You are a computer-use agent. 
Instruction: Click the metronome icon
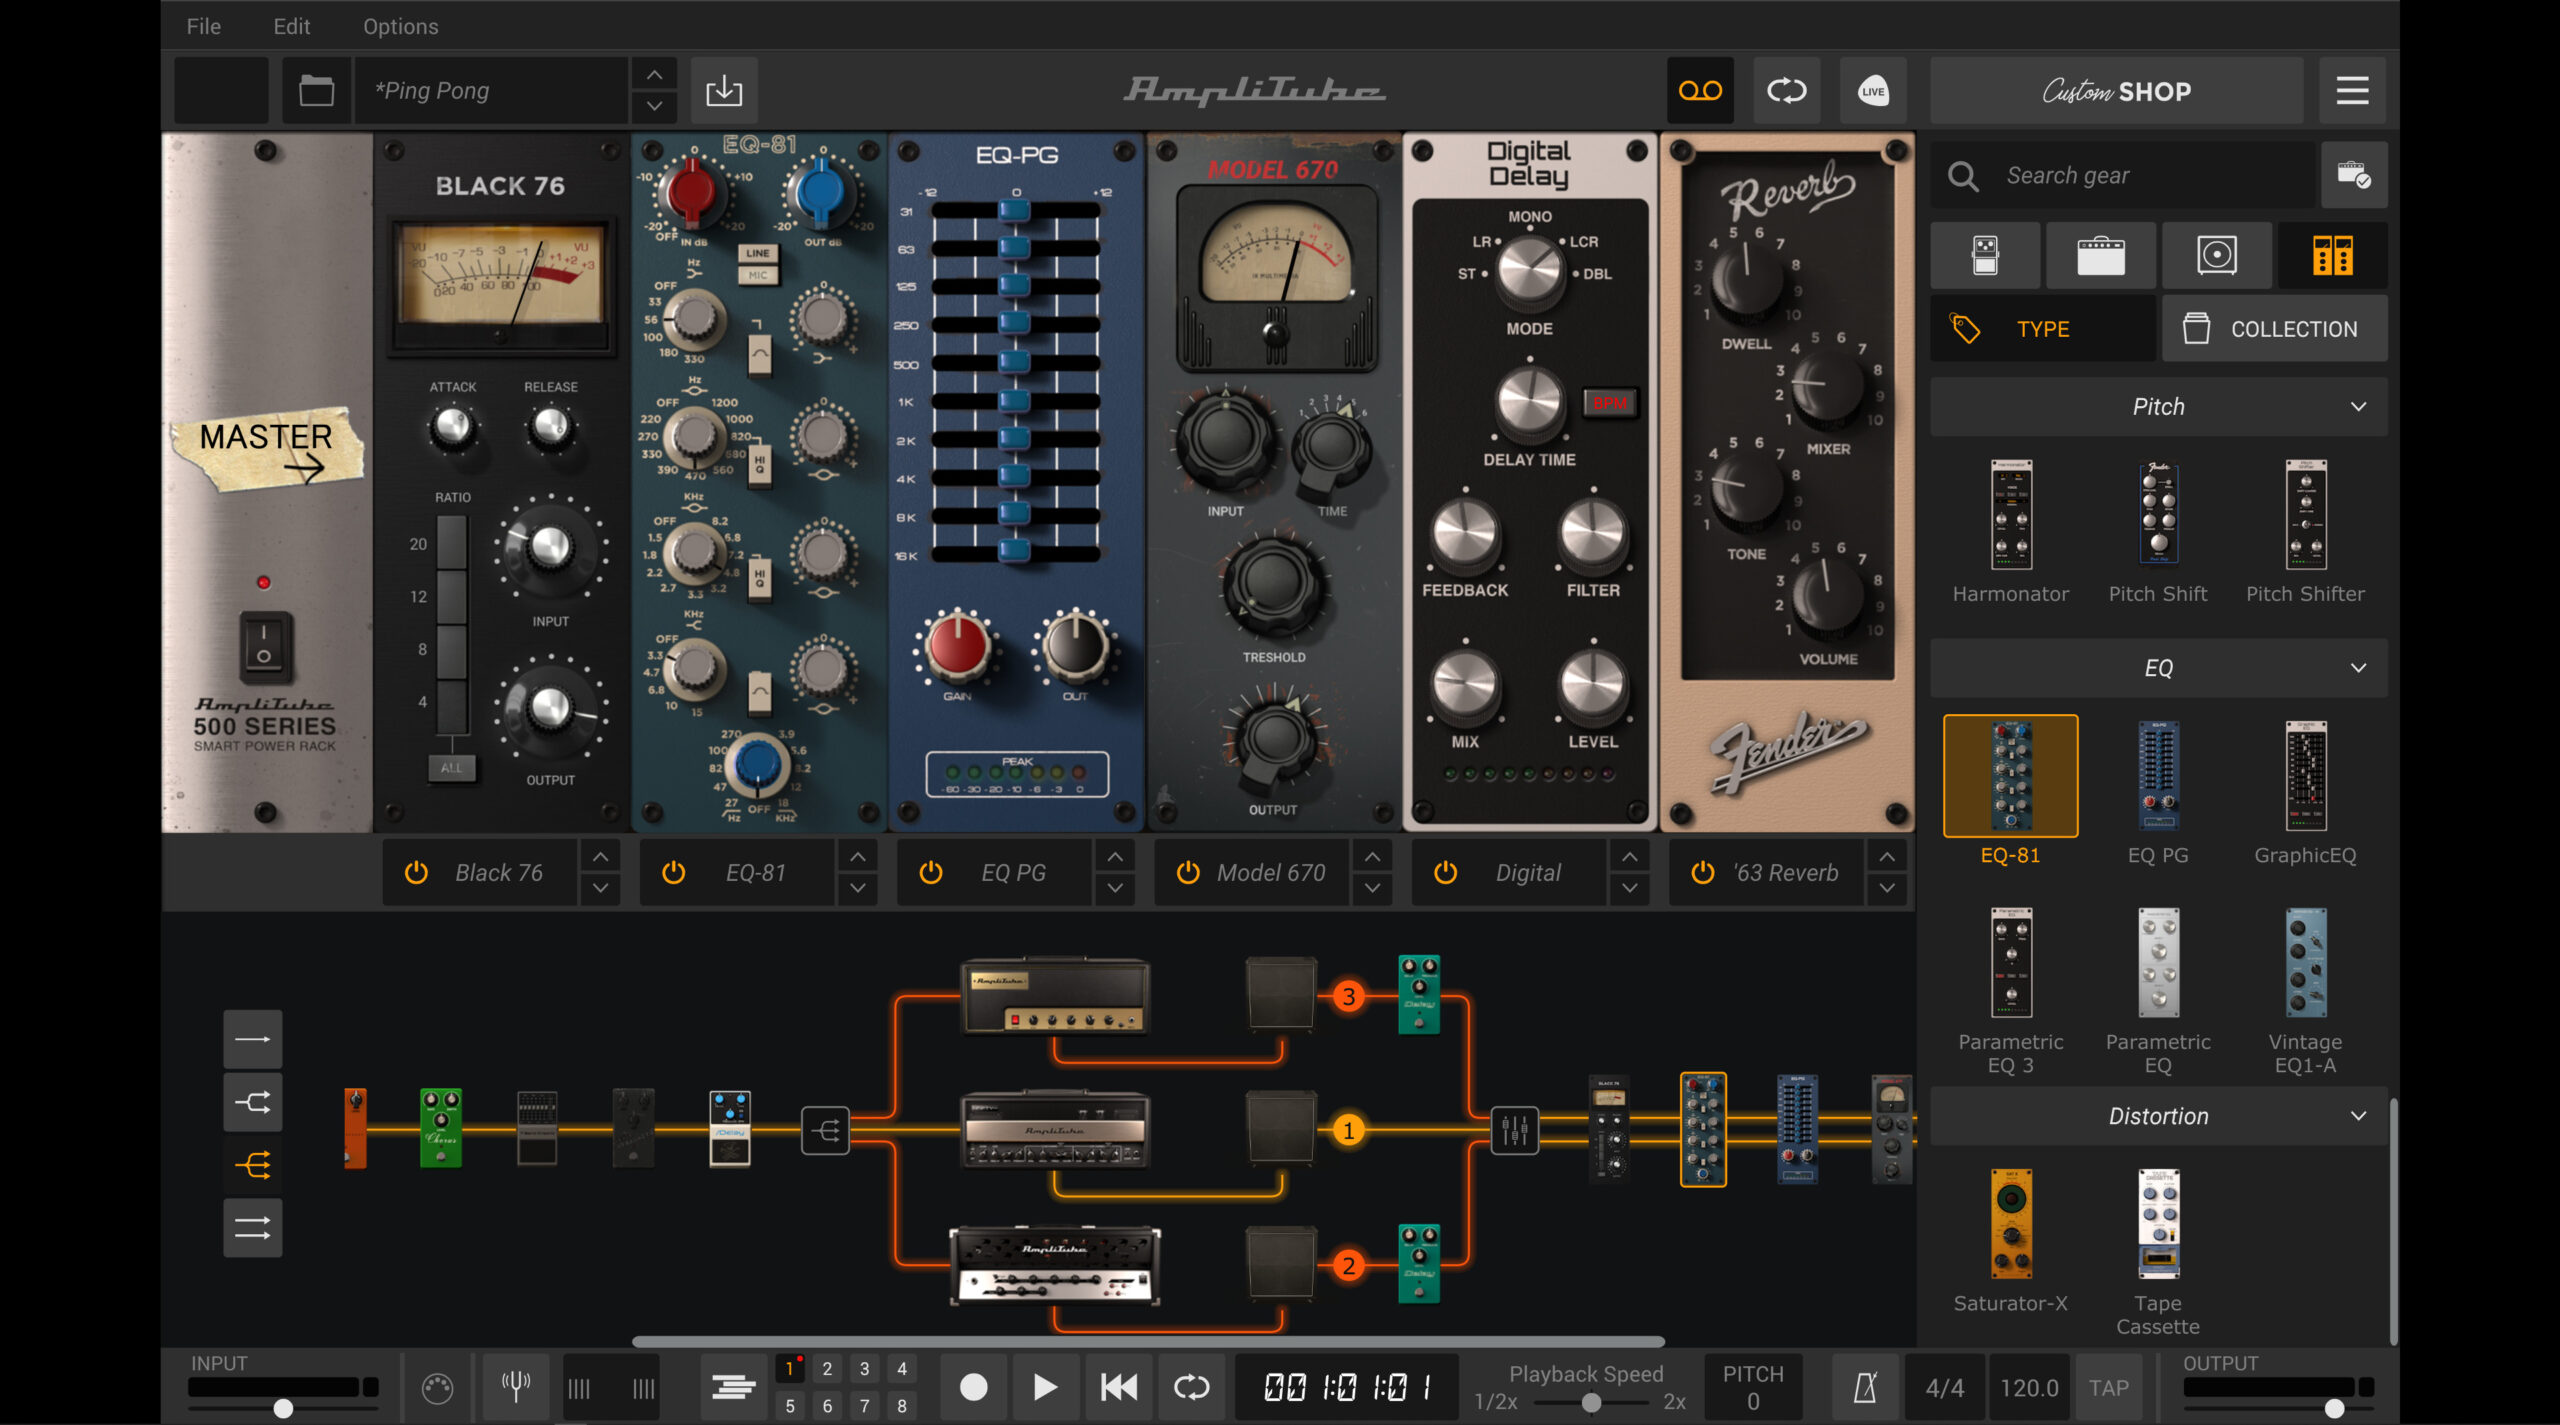pos(1865,1387)
